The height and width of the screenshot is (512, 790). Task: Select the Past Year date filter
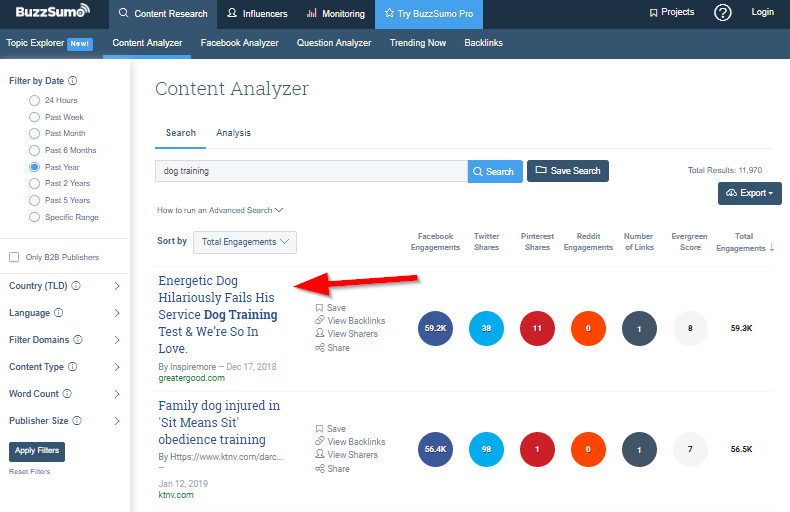coord(34,167)
